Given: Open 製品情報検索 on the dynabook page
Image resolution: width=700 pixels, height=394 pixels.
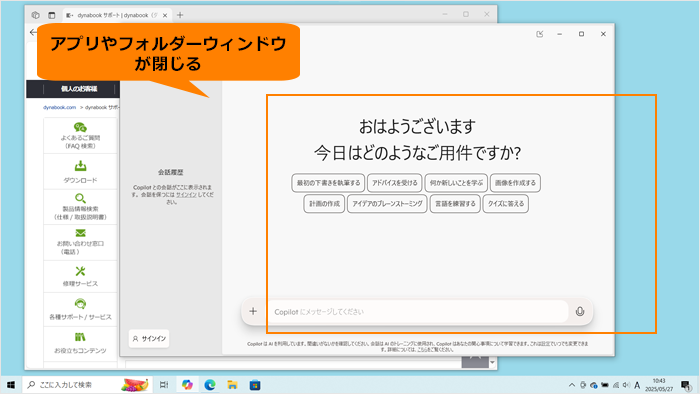Looking at the screenshot, I should (x=80, y=207).
